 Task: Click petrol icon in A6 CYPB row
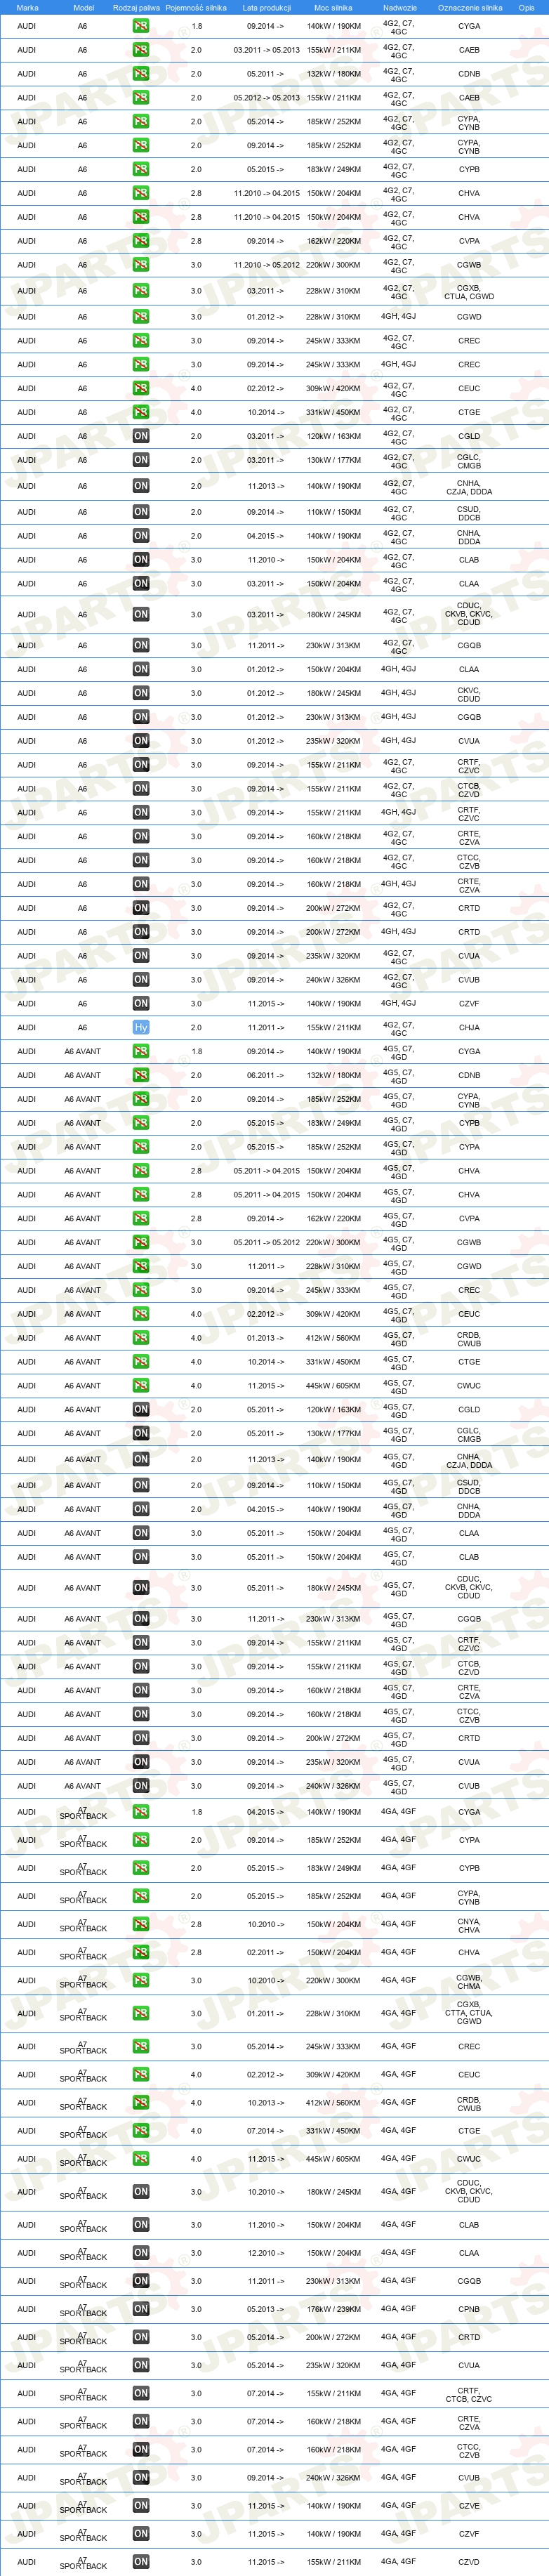coord(141,169)
